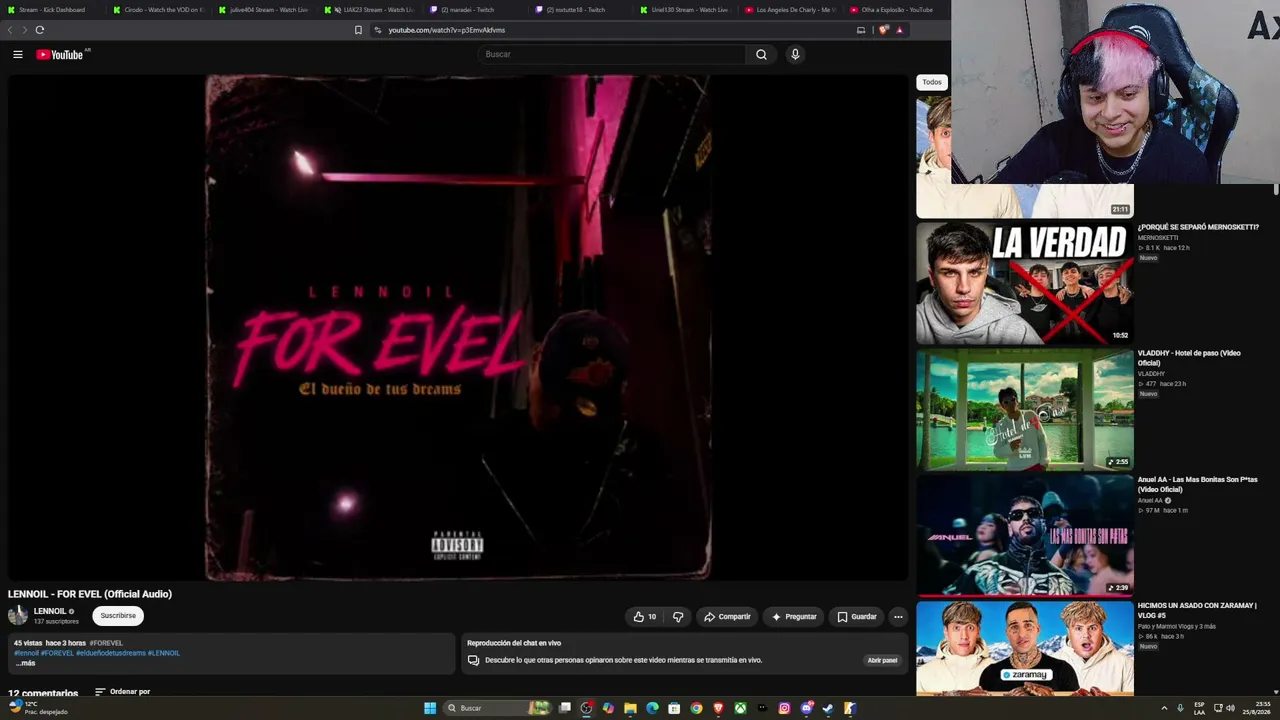Open File Explorer from taskbar

pyautogui.click(x=630, y=708)
